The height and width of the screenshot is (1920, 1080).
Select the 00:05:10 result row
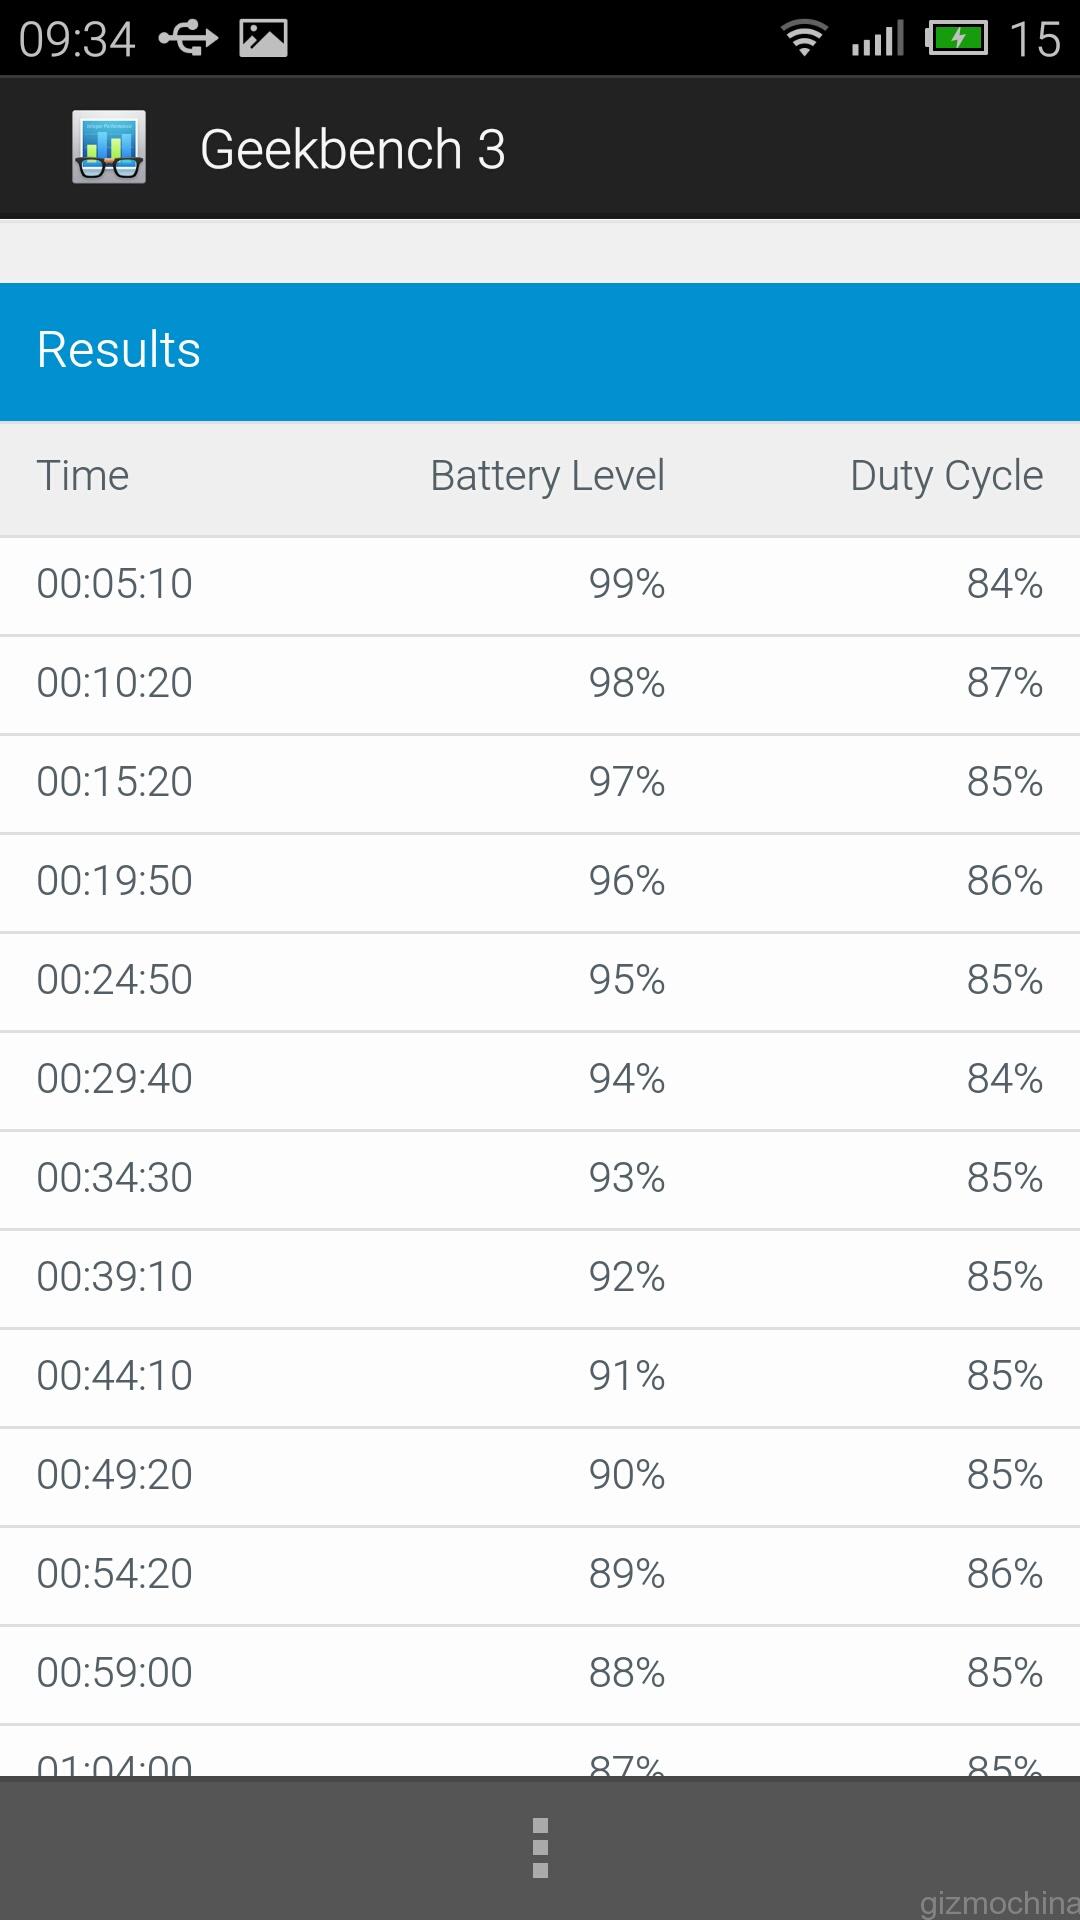[540, 586]
